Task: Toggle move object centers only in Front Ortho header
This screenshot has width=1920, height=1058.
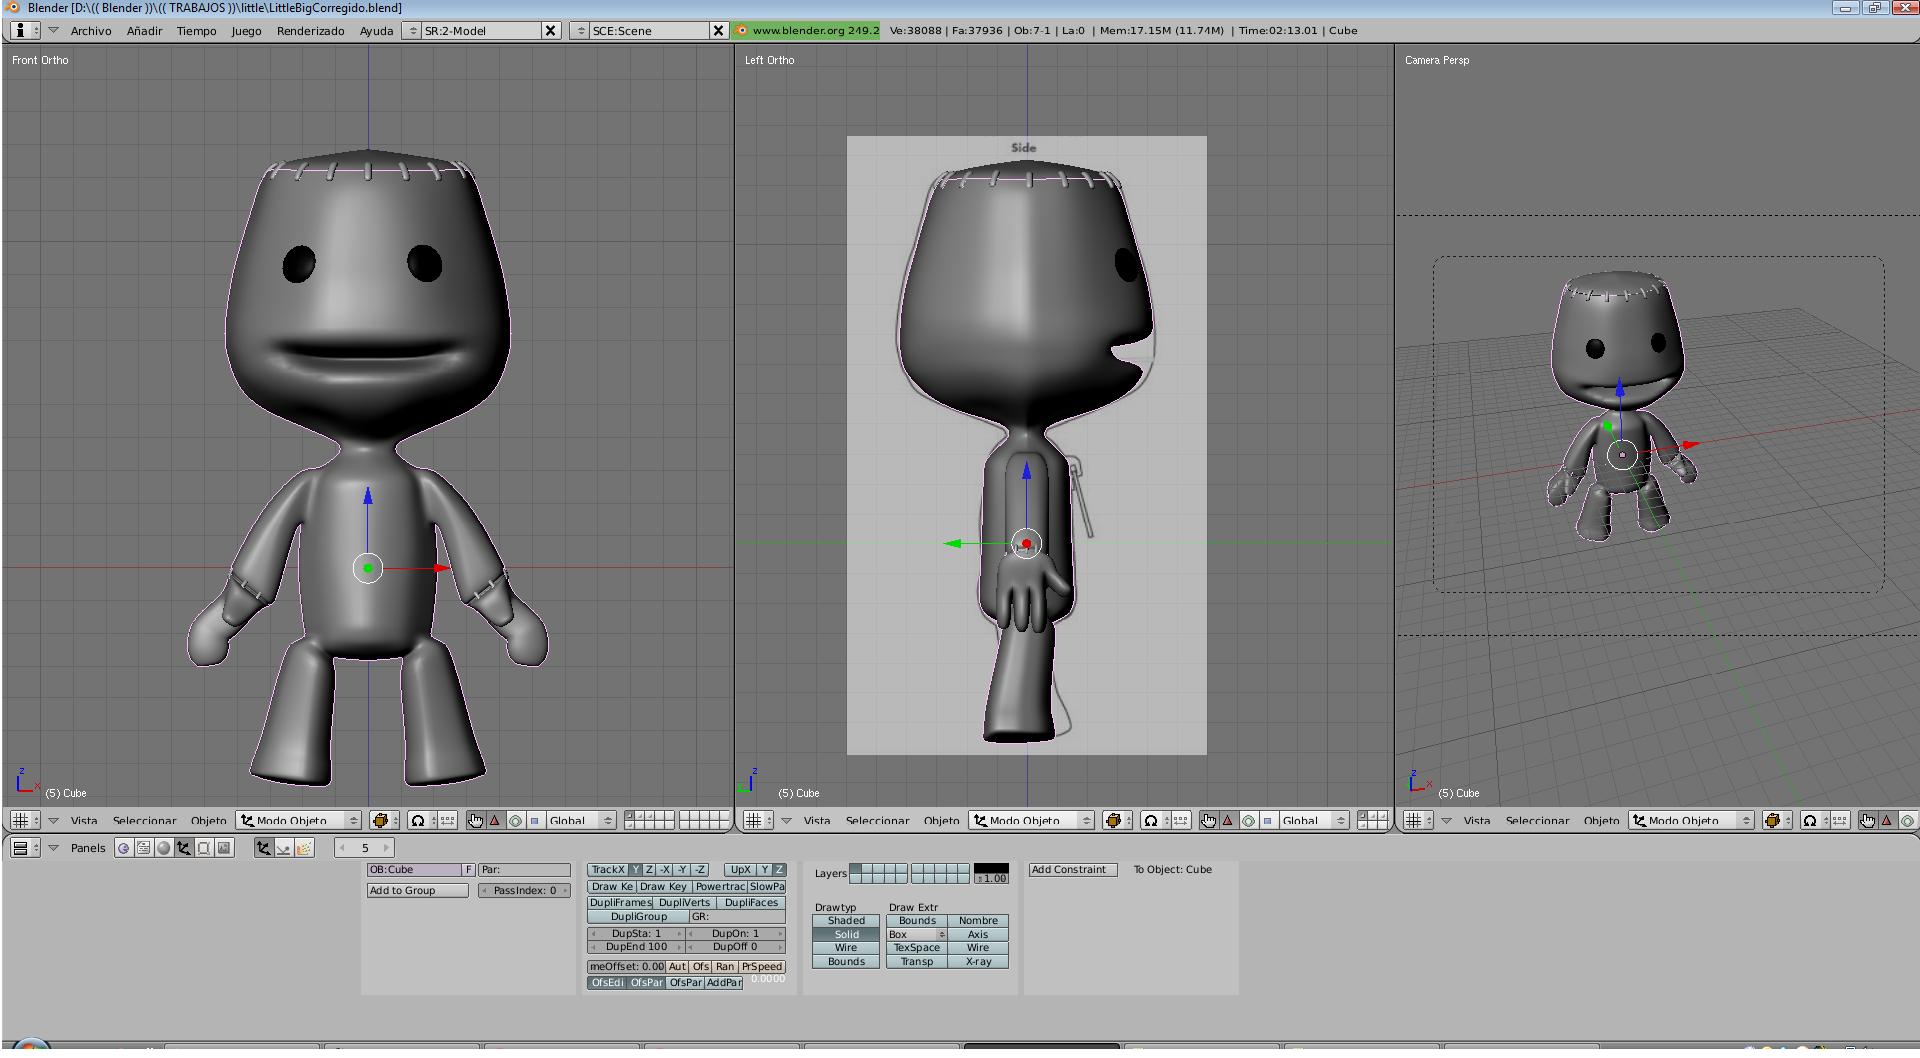Action: coord(448,820)
